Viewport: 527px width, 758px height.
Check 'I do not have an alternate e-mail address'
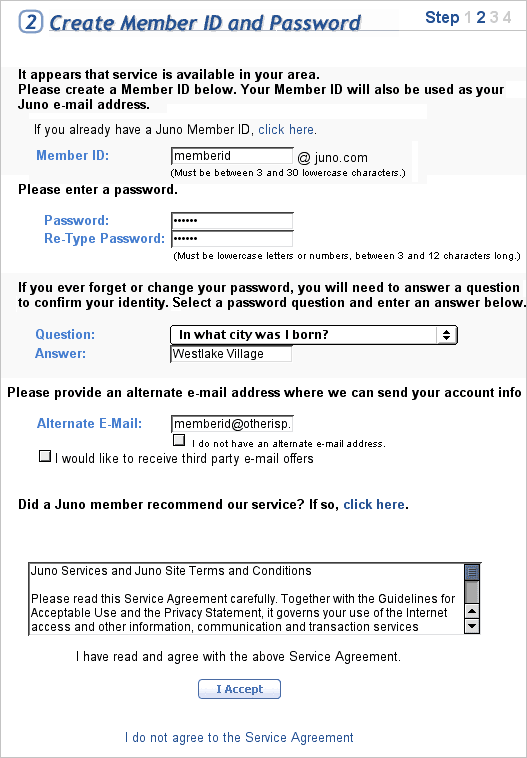pos(179,440)
